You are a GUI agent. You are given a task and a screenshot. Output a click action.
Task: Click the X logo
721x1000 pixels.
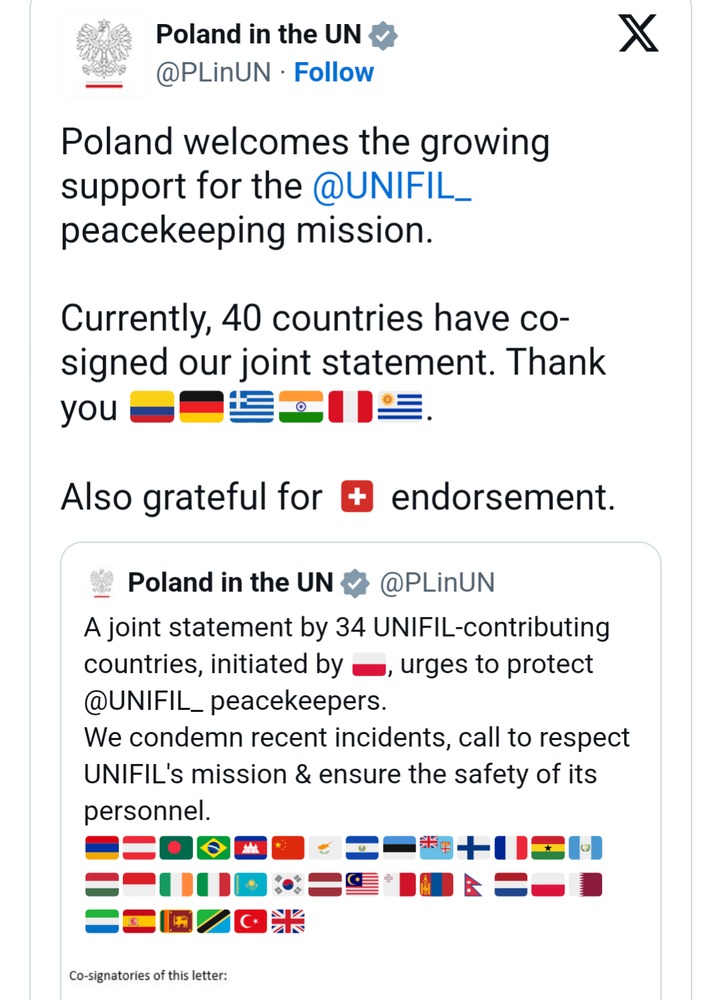coord(638,36)
